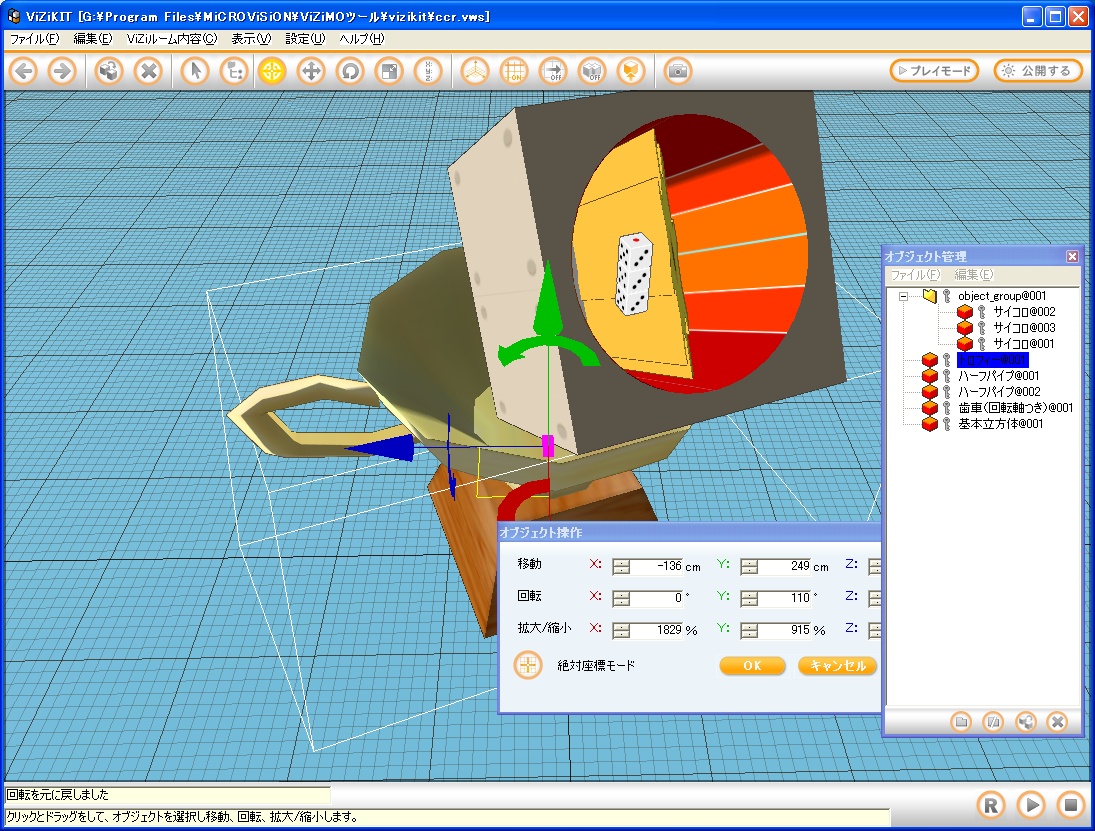Click the プレイモード button

coord(934,71)
